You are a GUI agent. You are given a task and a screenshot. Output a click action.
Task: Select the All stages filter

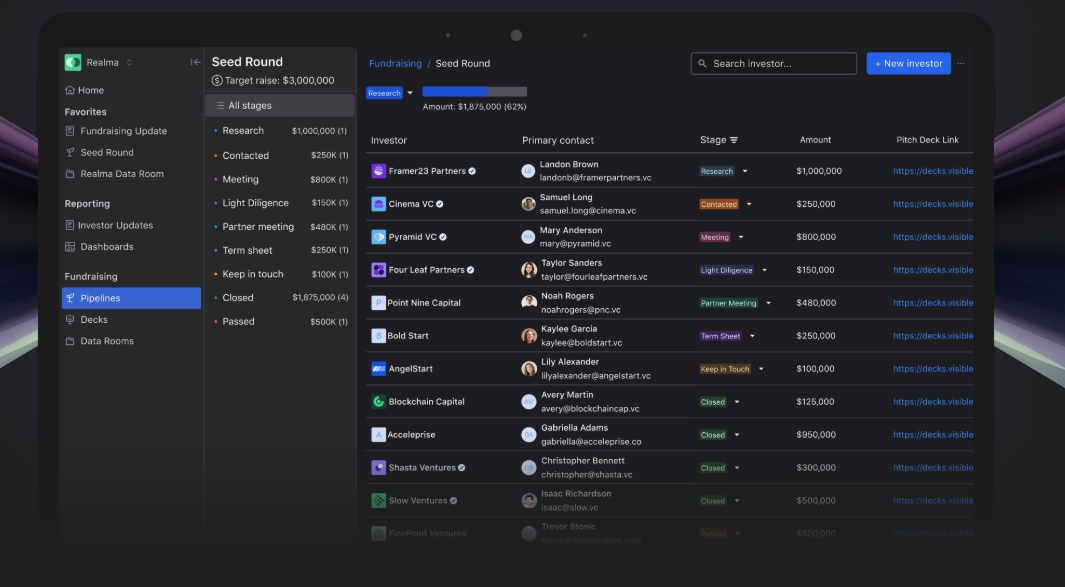(x=279, y=105)
